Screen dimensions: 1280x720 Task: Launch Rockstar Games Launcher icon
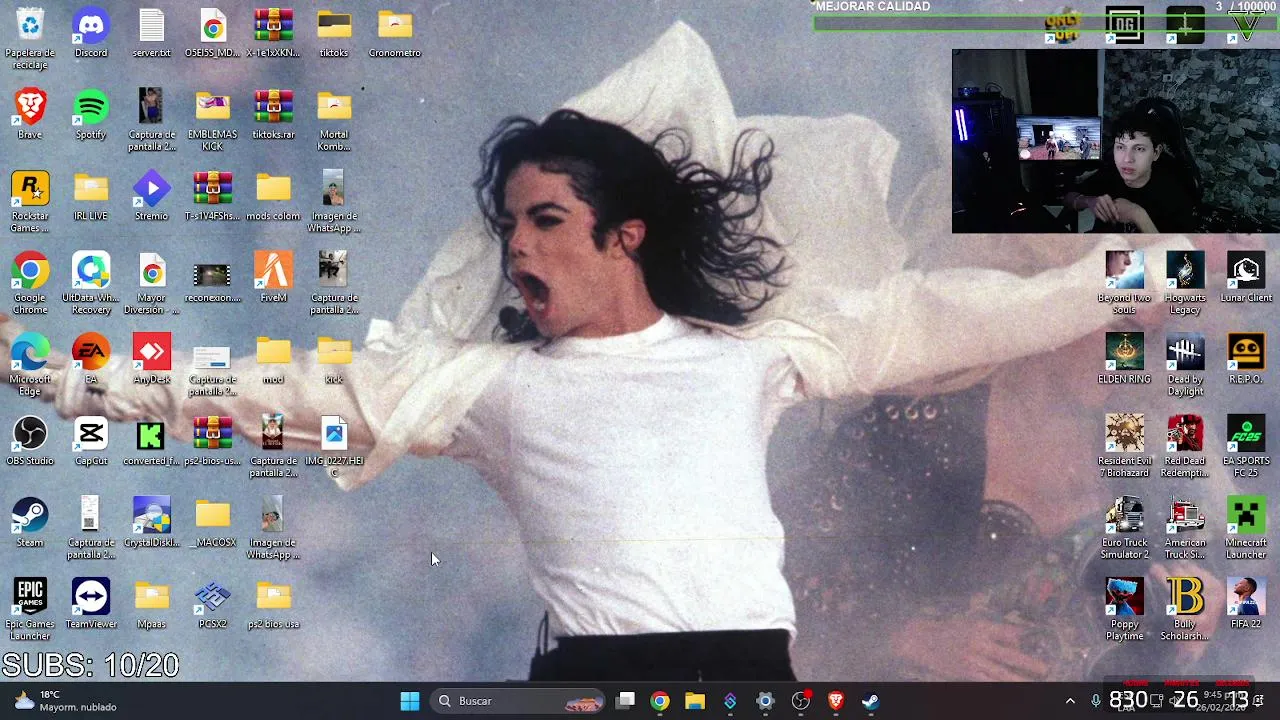[30, 202]
